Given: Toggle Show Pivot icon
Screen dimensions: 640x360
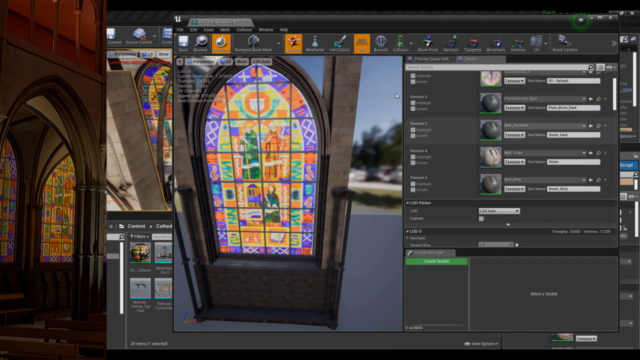Looking at the screenshot, I should (x=427, y=43).
